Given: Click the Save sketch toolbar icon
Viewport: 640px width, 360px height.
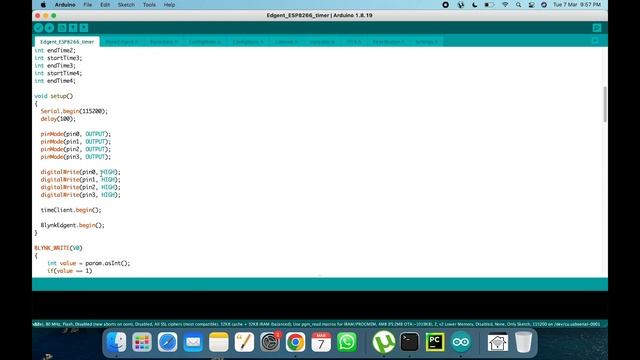Looking at the screenshot, I should [84, 28].
